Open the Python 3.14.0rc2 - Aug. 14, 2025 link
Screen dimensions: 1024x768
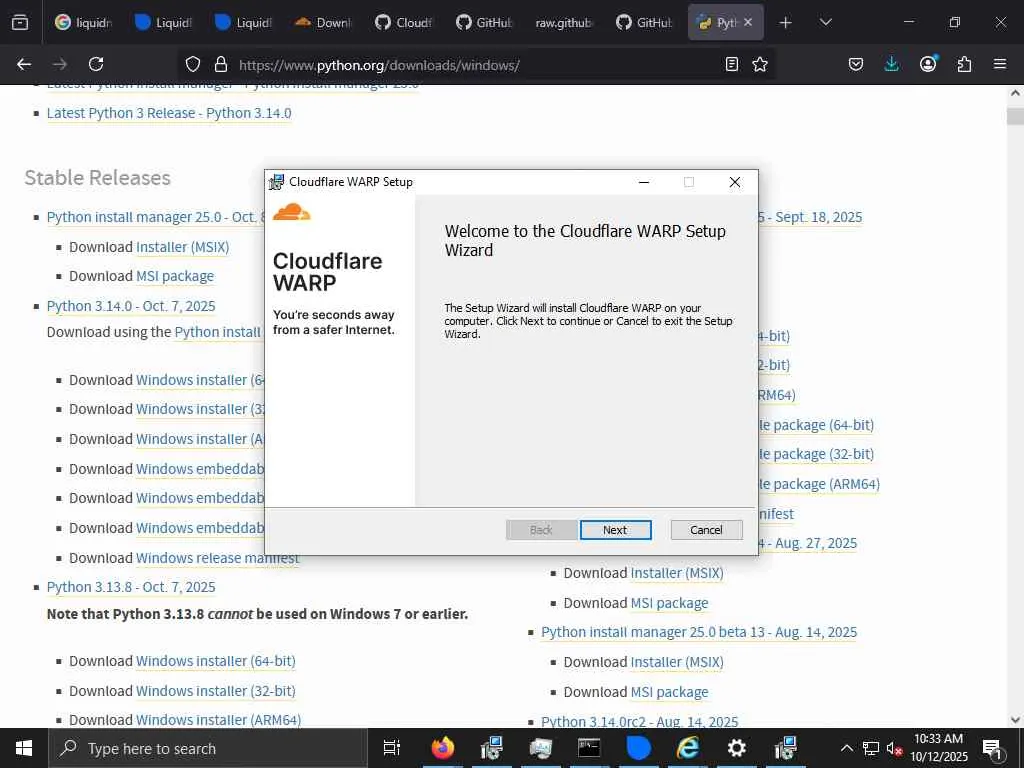639,722
